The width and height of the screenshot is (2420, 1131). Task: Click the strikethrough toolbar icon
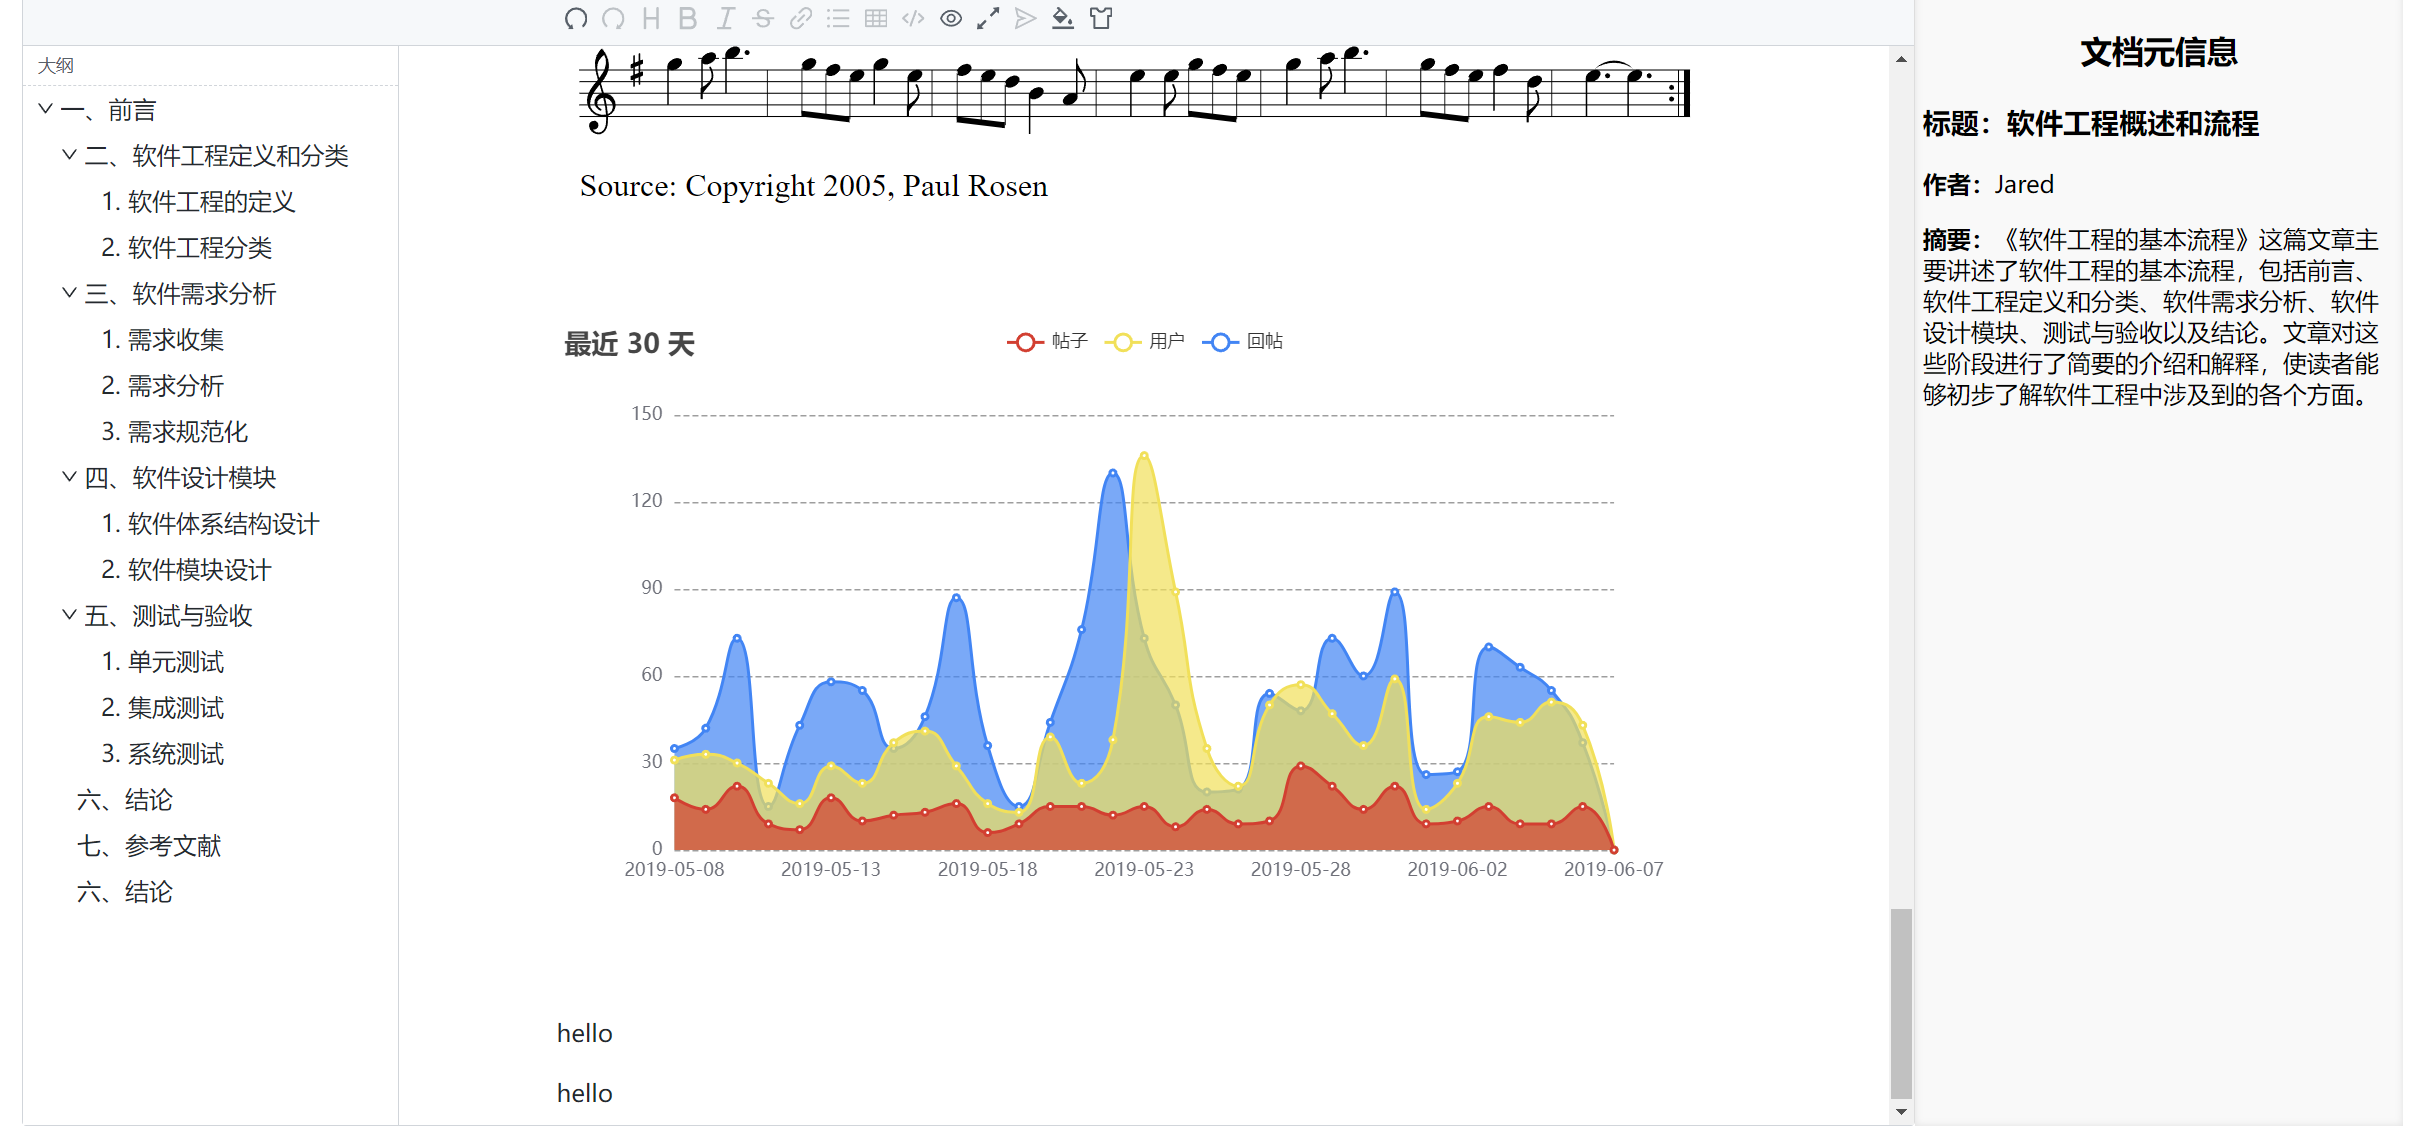point(763,18)
